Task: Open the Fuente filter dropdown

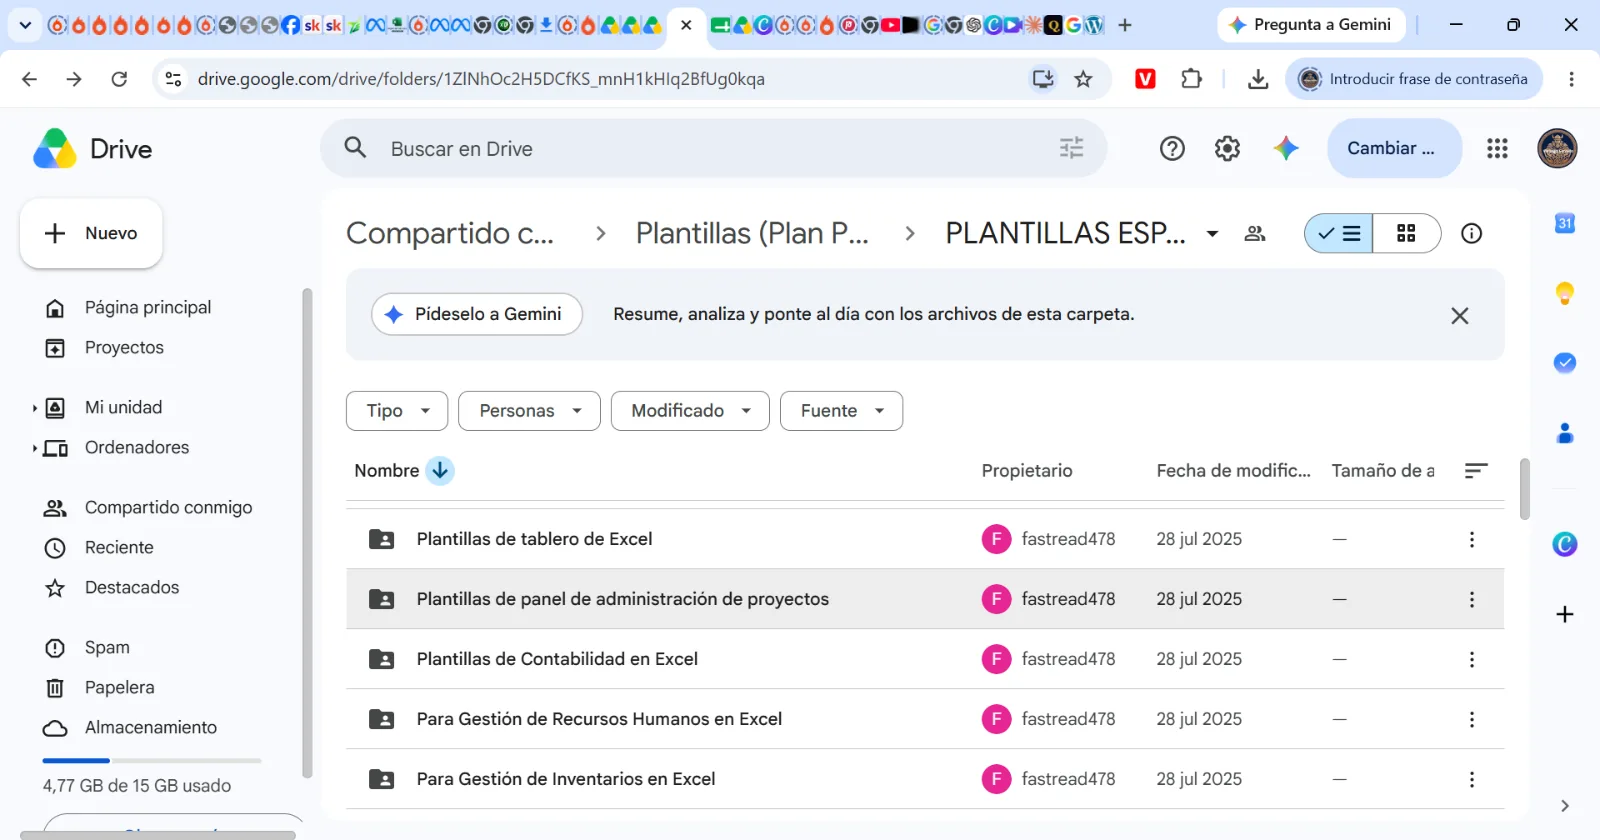Action: (x=841, y=411)
